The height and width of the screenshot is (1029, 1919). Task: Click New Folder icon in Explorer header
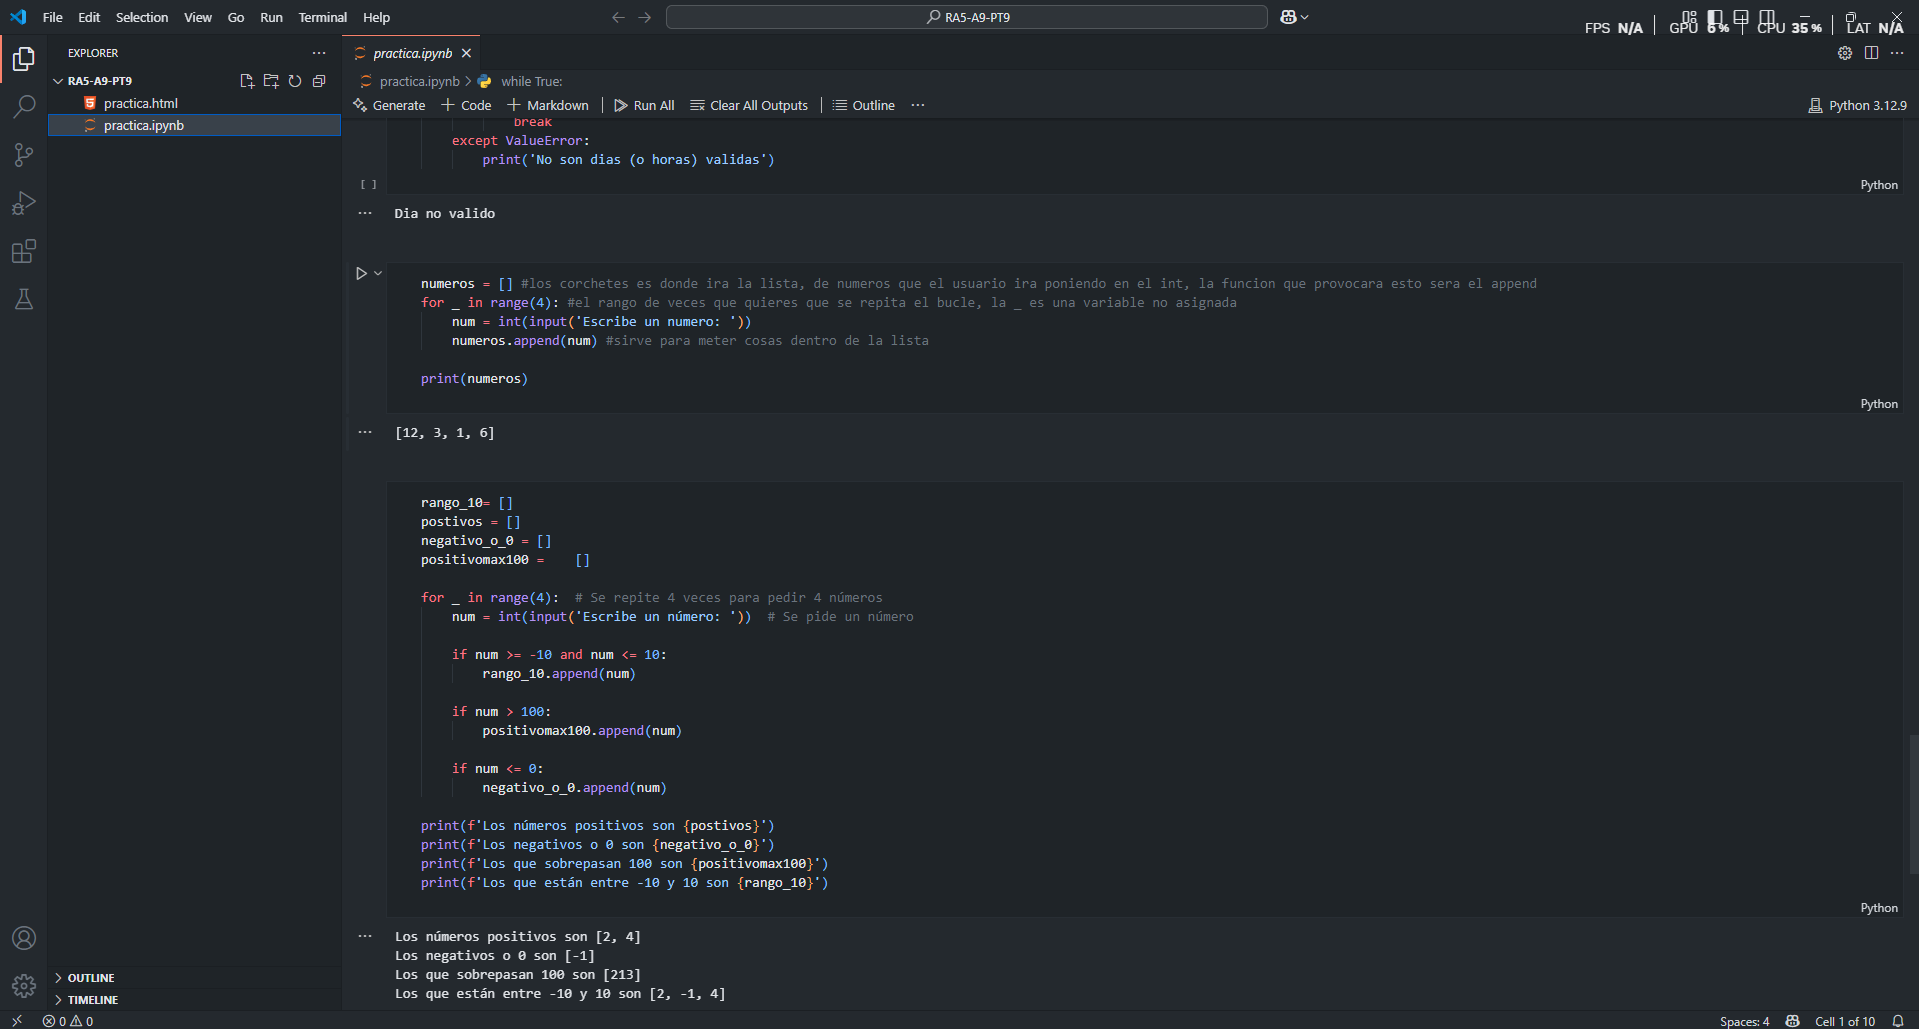point(271,81)
